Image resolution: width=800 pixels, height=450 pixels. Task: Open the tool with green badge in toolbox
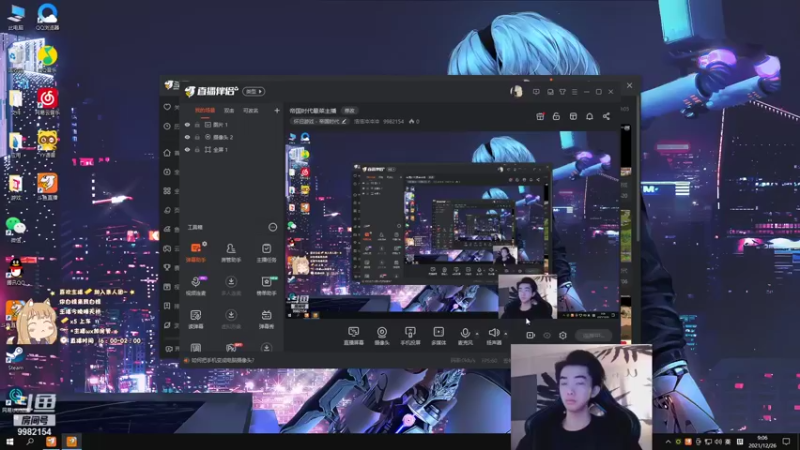pos(266,286)
